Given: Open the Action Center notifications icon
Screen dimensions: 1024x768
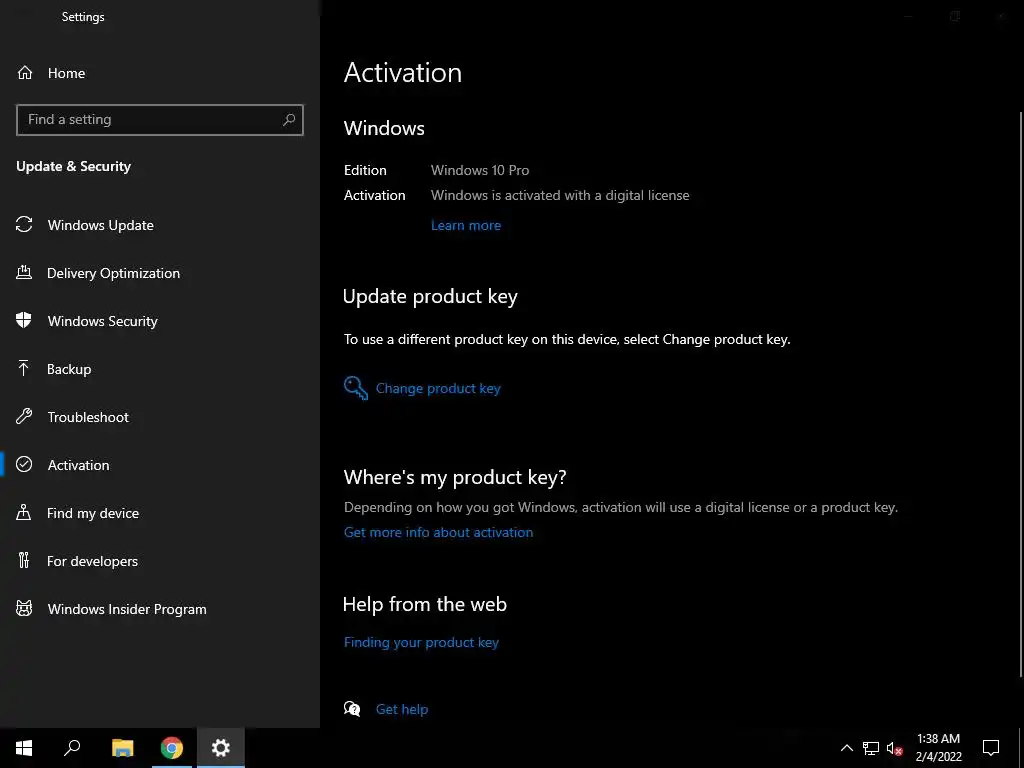Looking at the screenshot, I should click(x=991, y=748).
